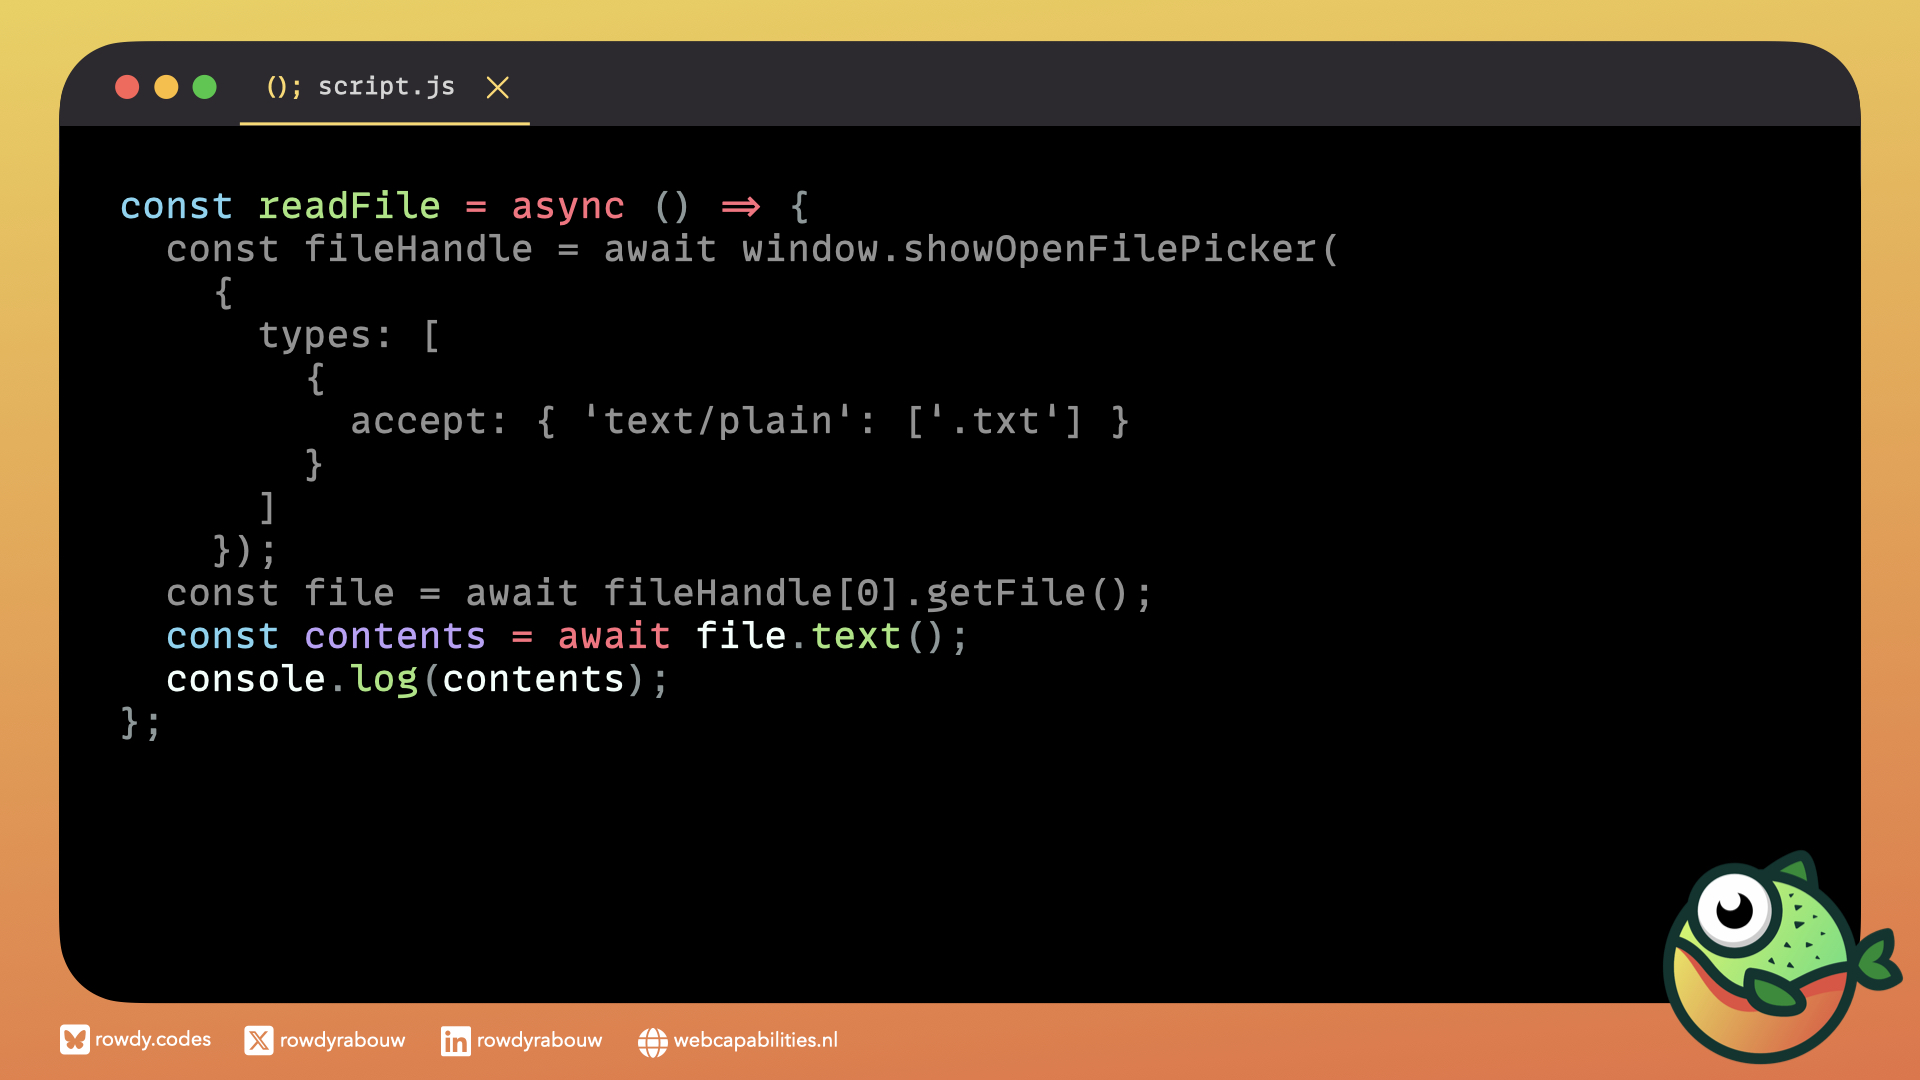The width and height of the screenshot is (1920, 1080).
Task: Click the console.log(contents) line
Action: point(416,680)
